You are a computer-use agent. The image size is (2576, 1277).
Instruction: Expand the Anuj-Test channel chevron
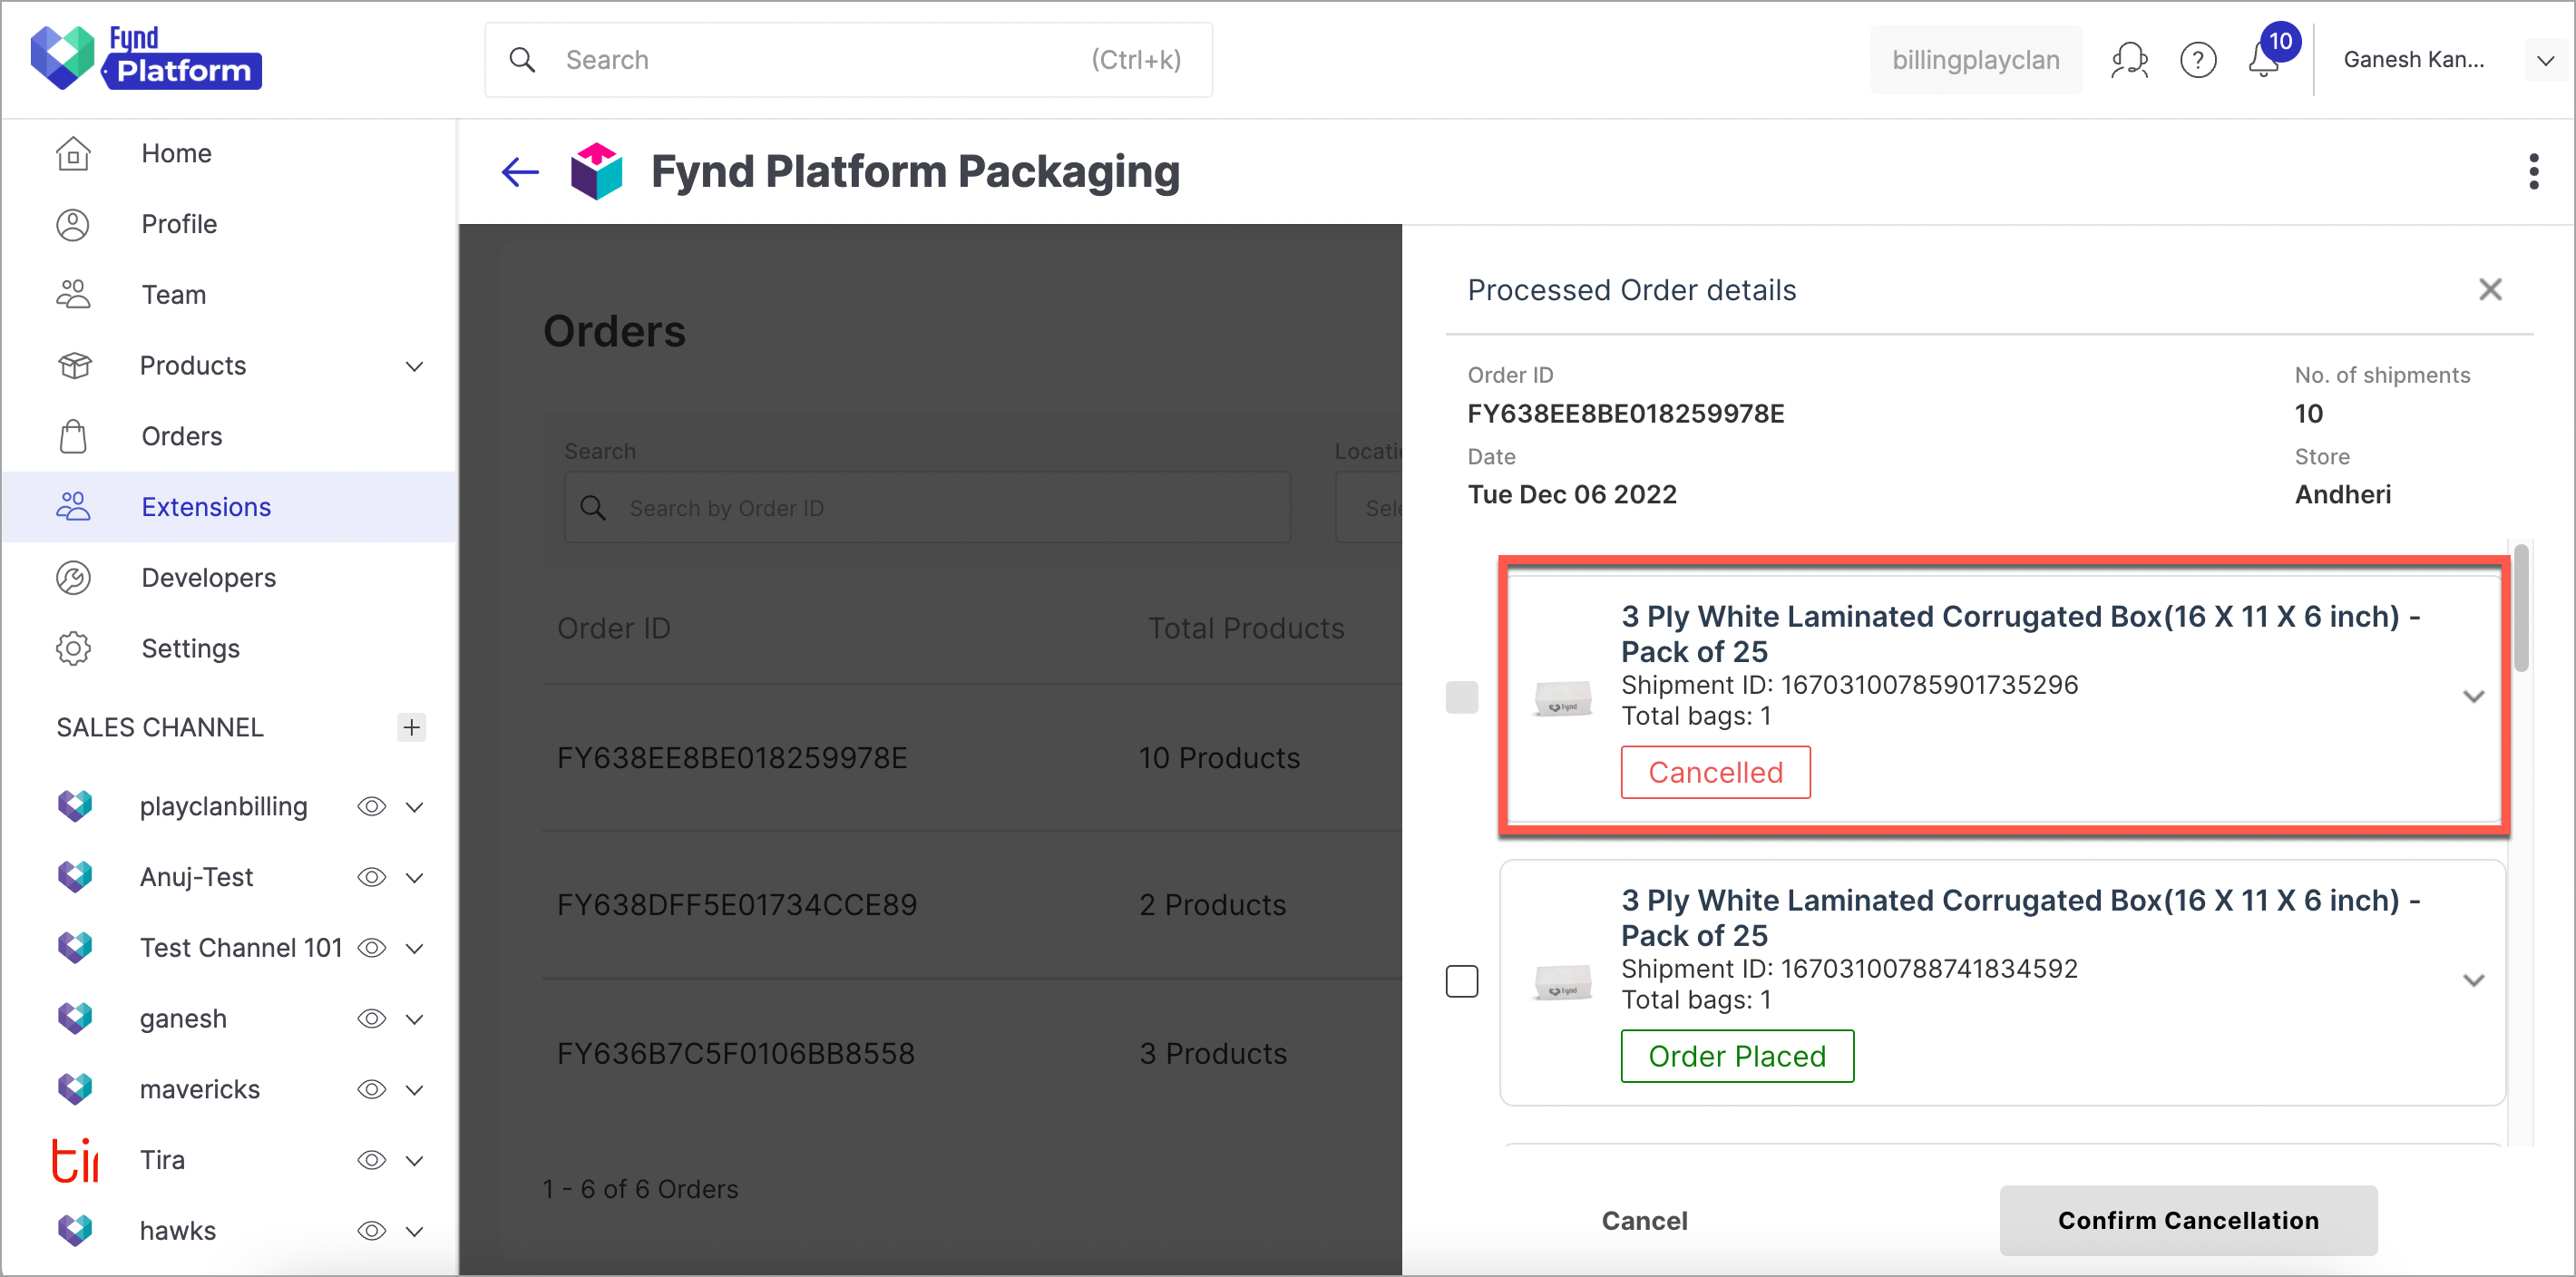click(414, 878)
